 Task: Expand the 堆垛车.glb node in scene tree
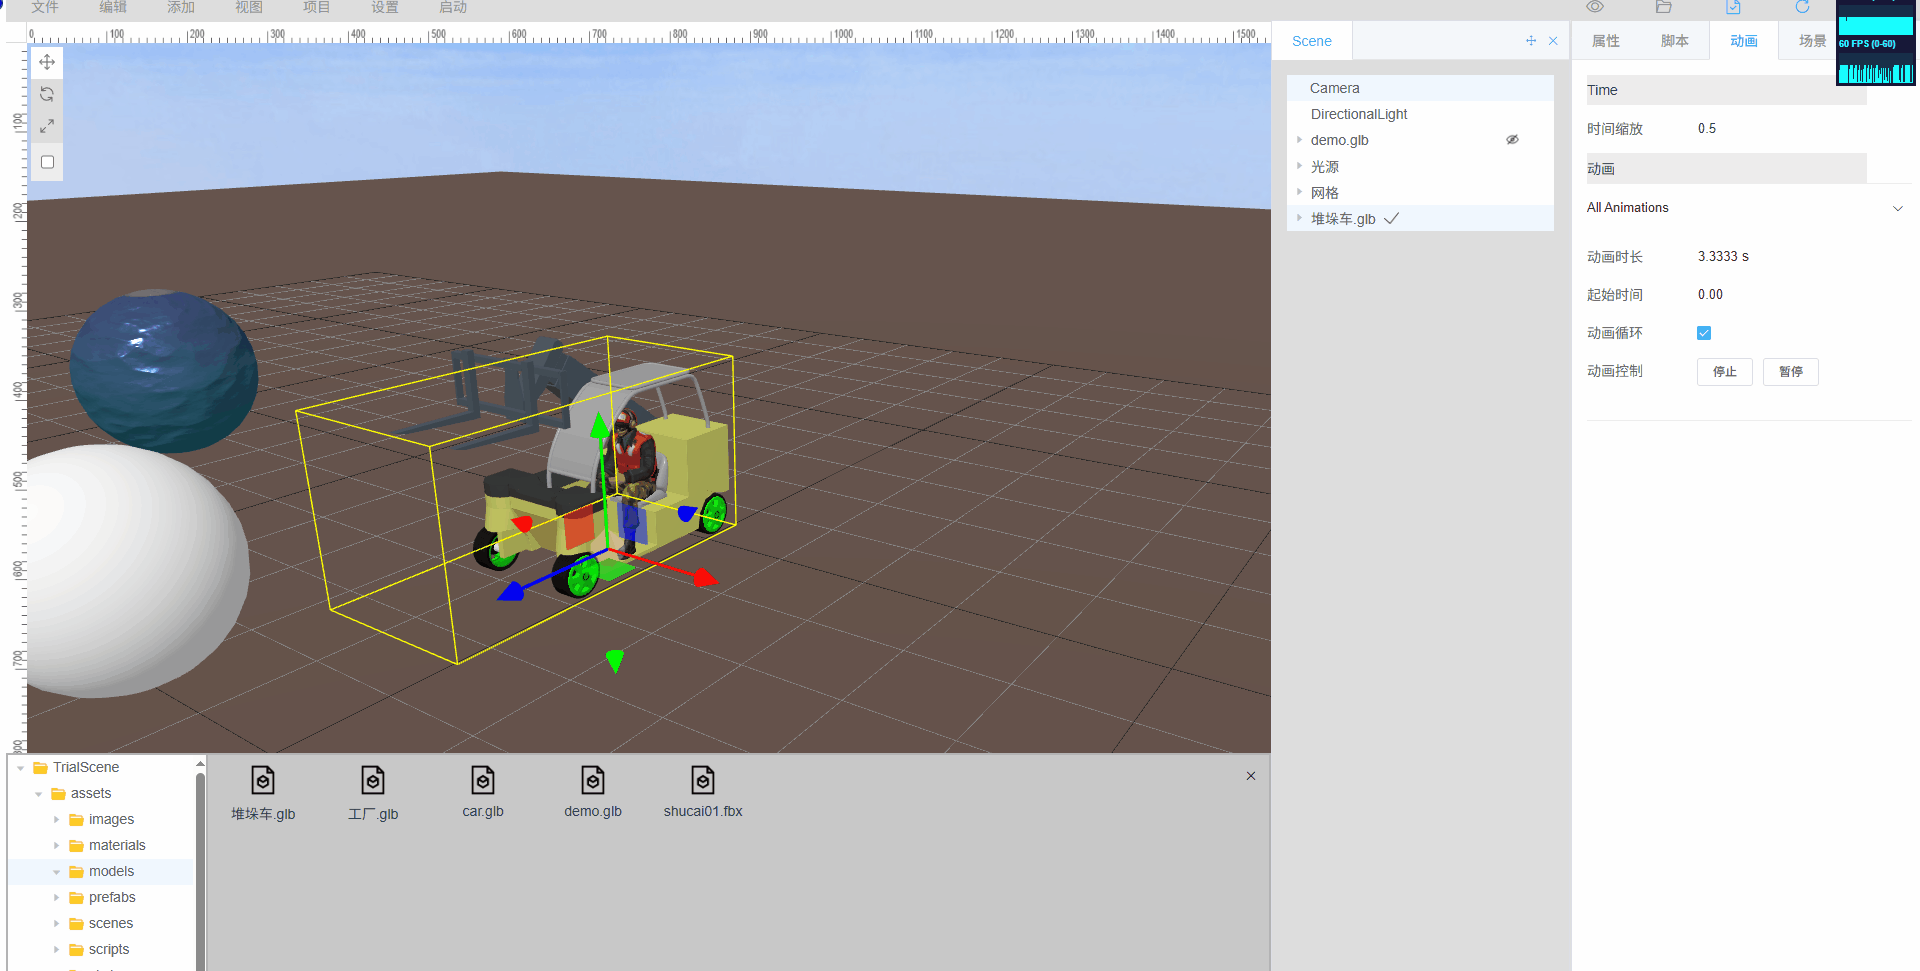pyautogui.click(x=1299, y=218)
